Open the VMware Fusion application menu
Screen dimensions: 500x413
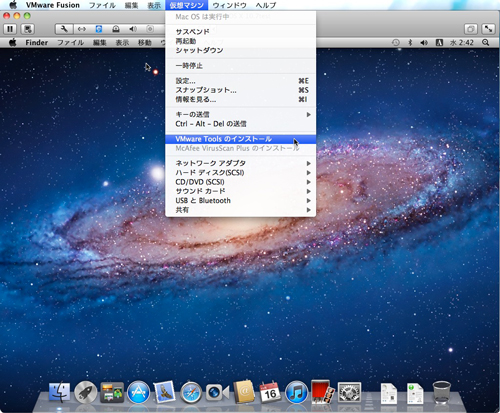tap(53, 5)
